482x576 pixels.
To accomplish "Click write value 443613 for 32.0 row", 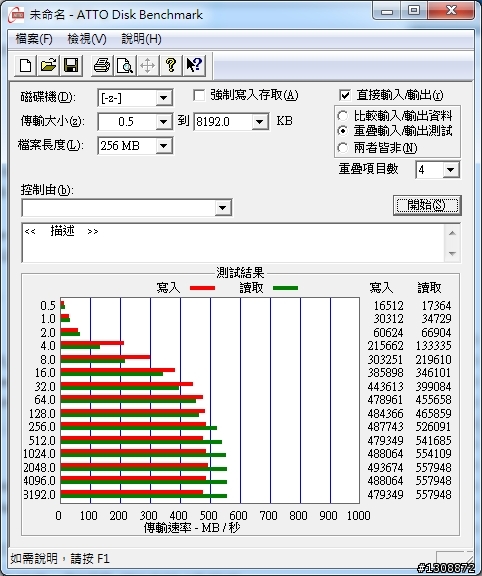I will click(385, 387).
